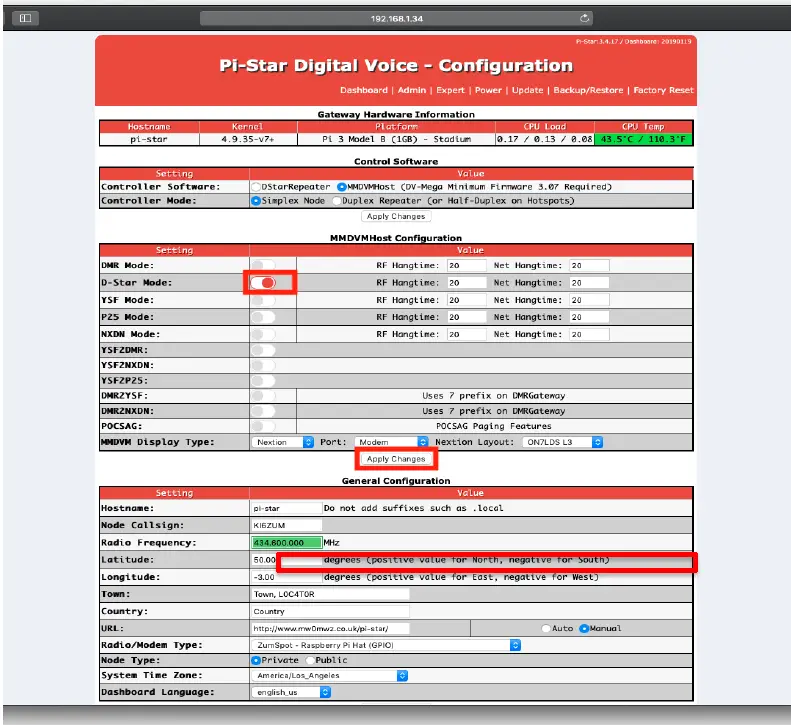Open Nextion Layout ON7LDS L3 dropdown
This screenshot has height=725, width=791.
point(562,442)
